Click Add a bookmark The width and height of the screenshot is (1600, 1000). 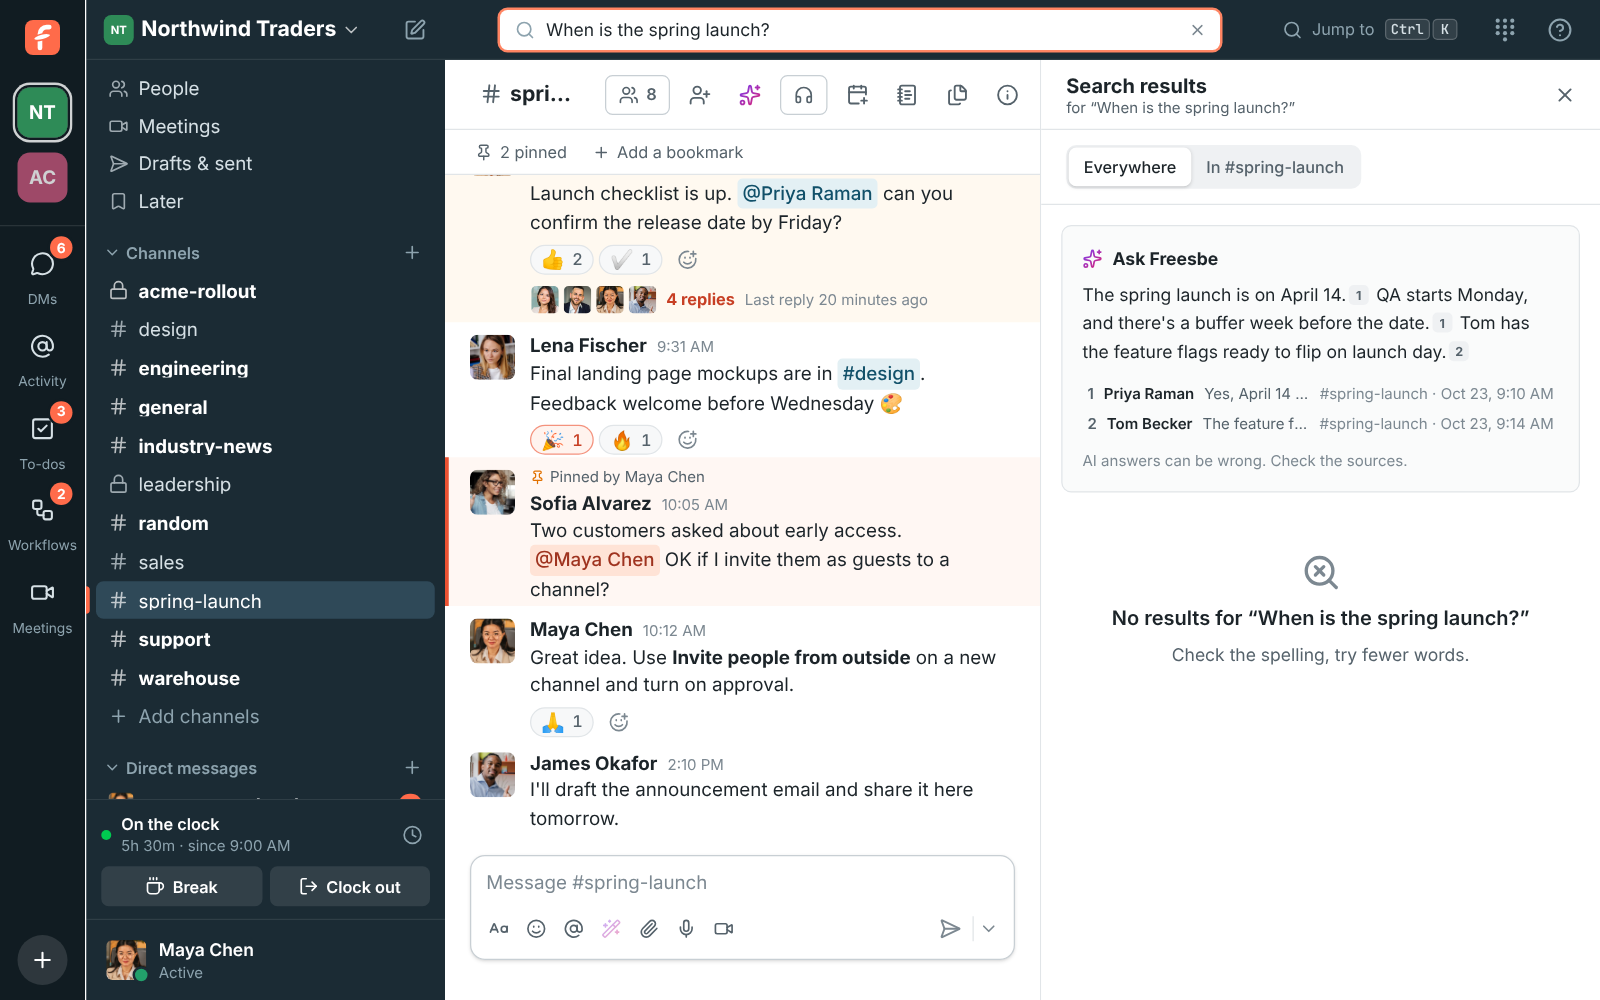point(668,152)
